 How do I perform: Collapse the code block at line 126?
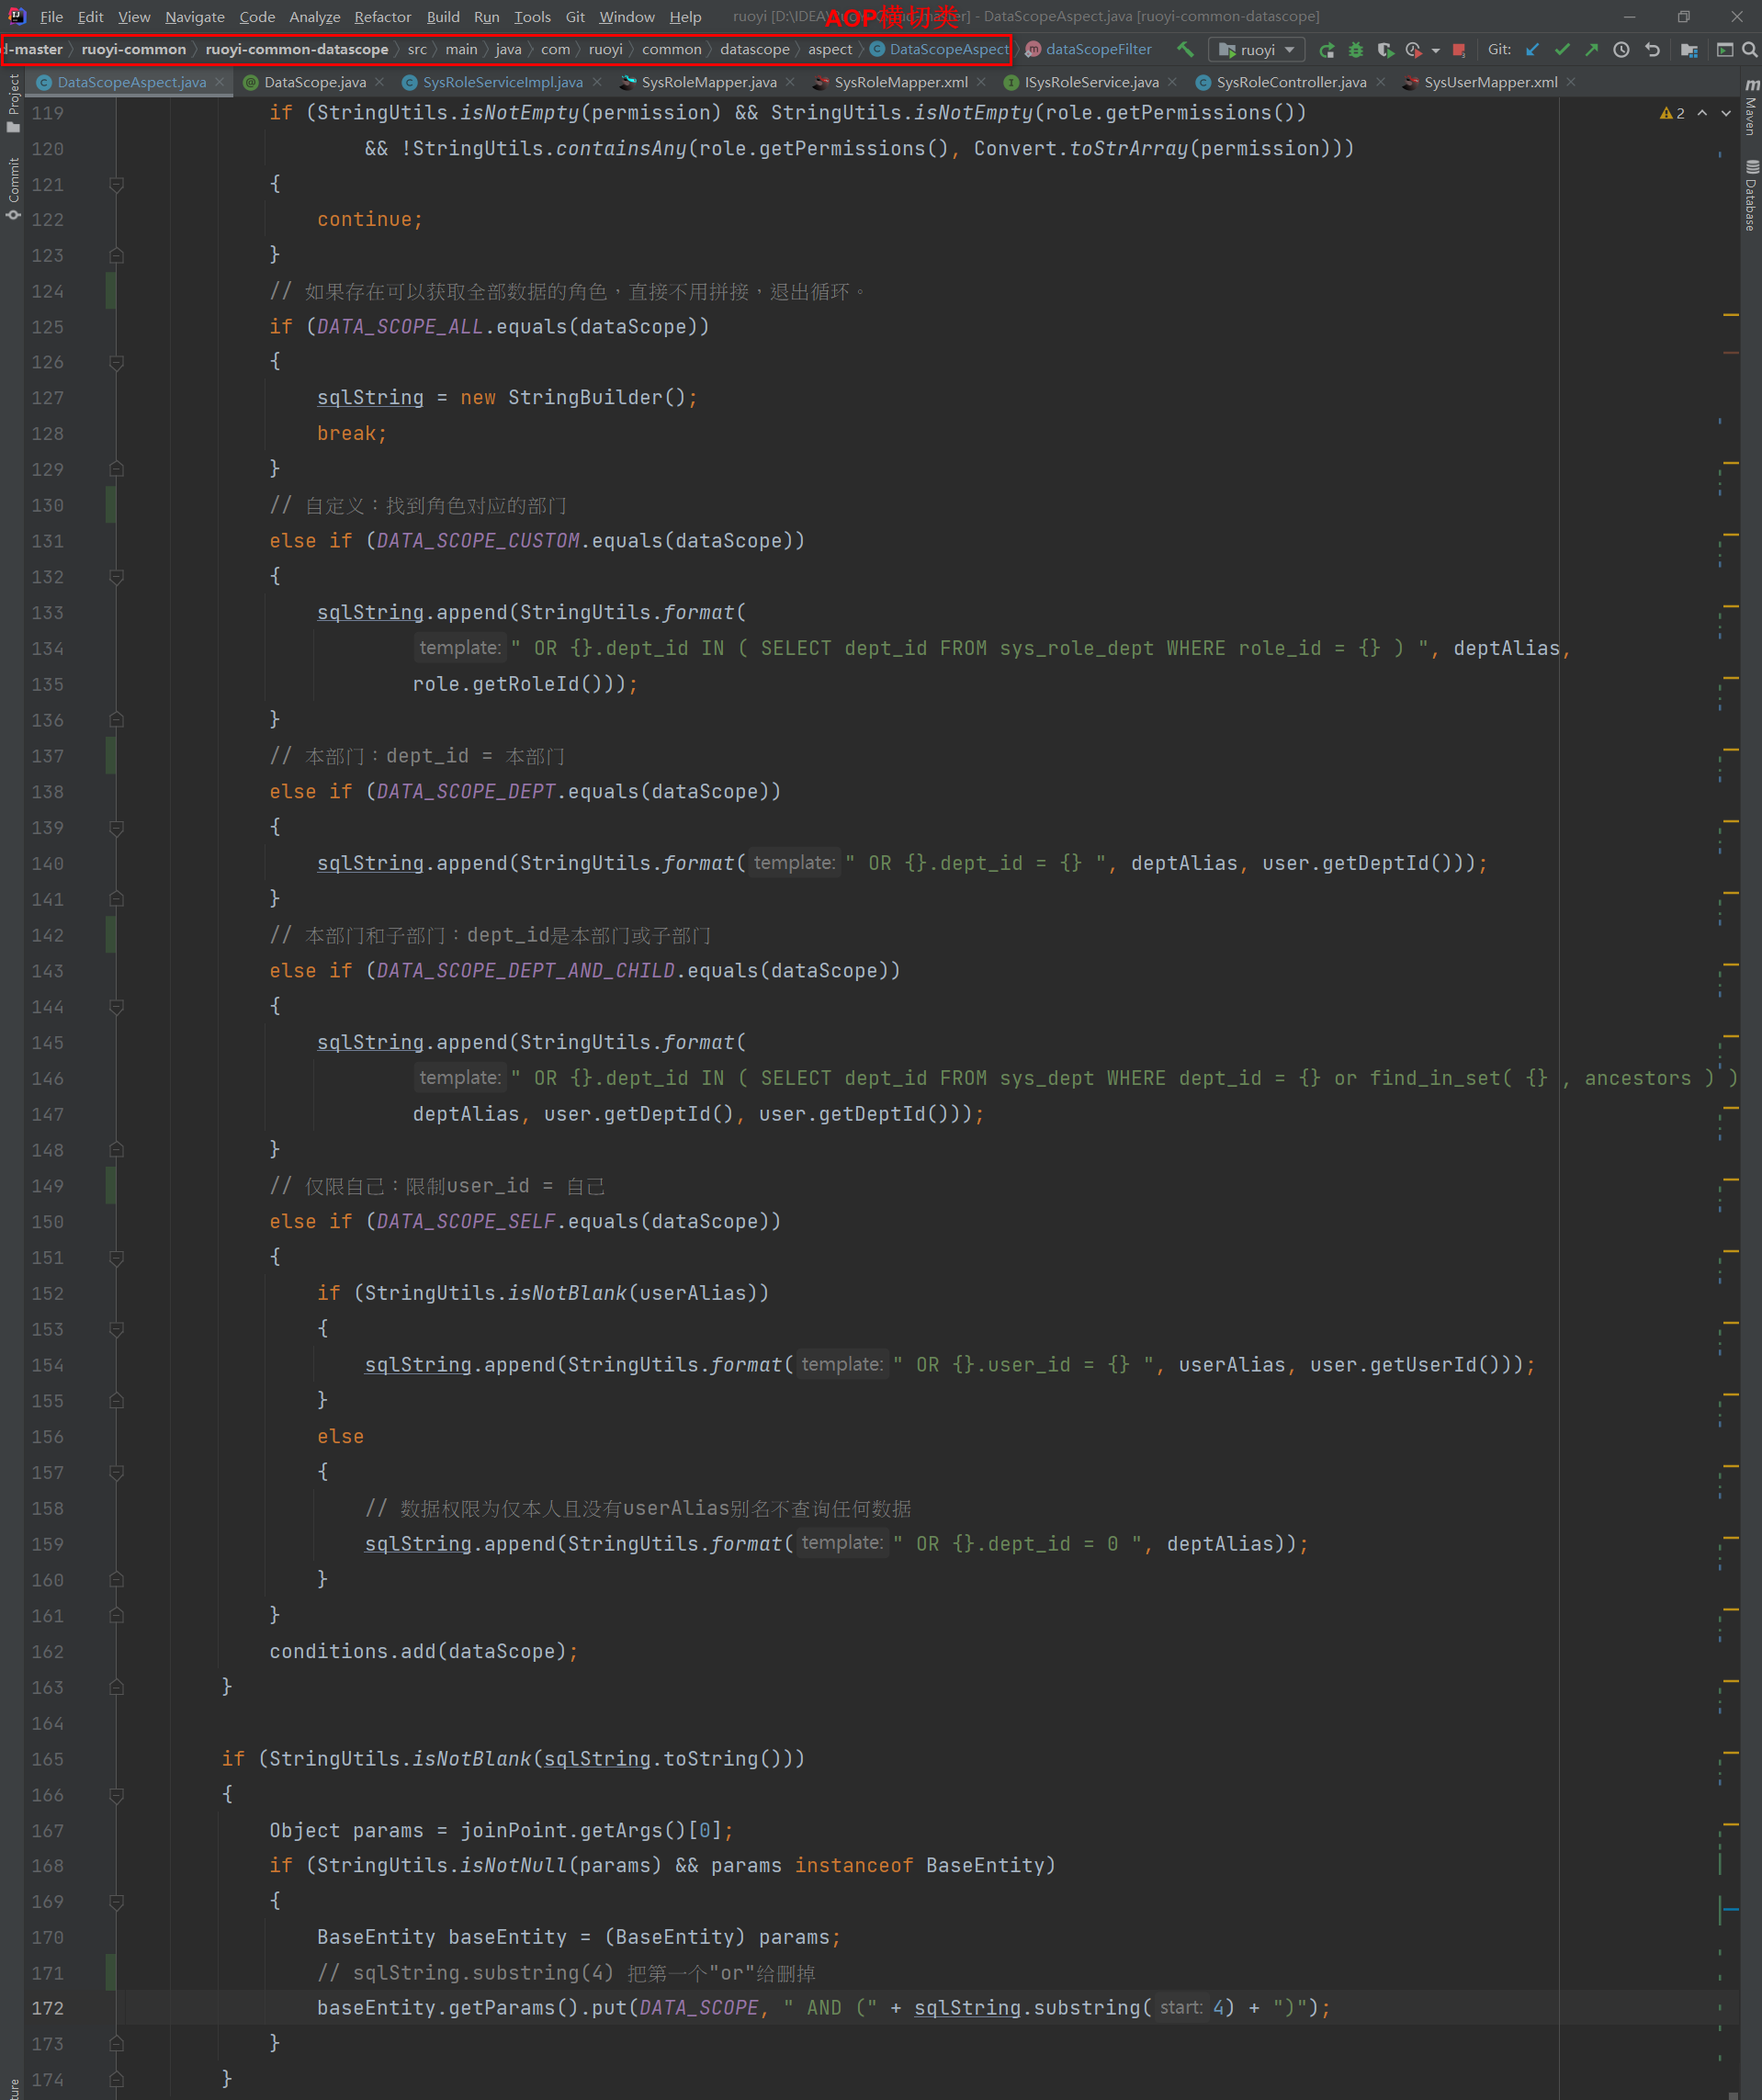pos(116,362)
